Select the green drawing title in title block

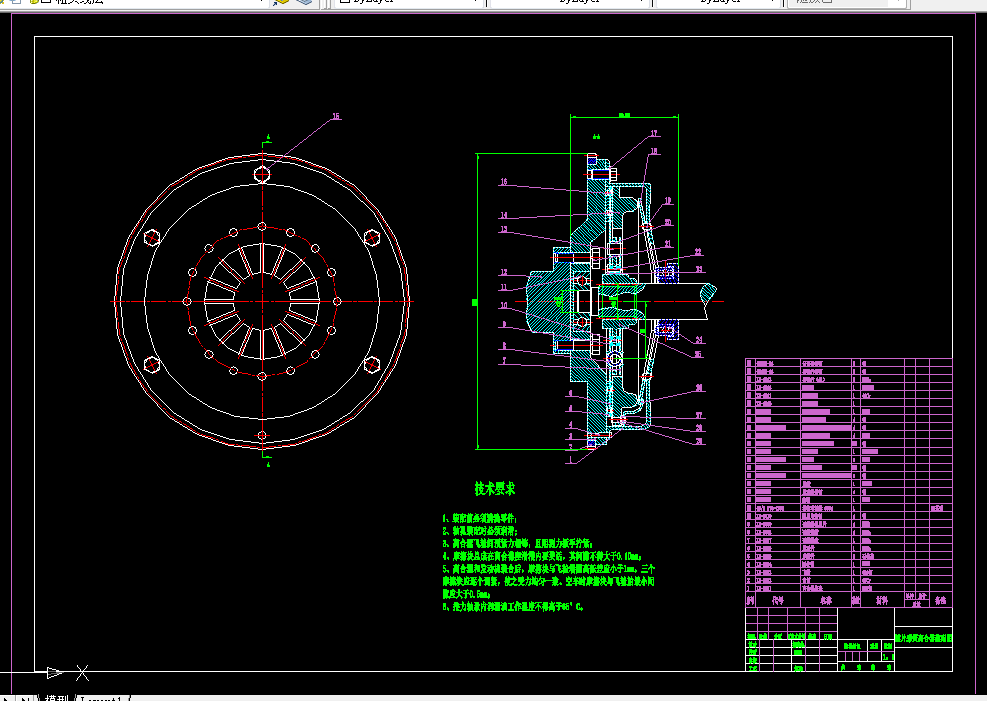point(921,636)
